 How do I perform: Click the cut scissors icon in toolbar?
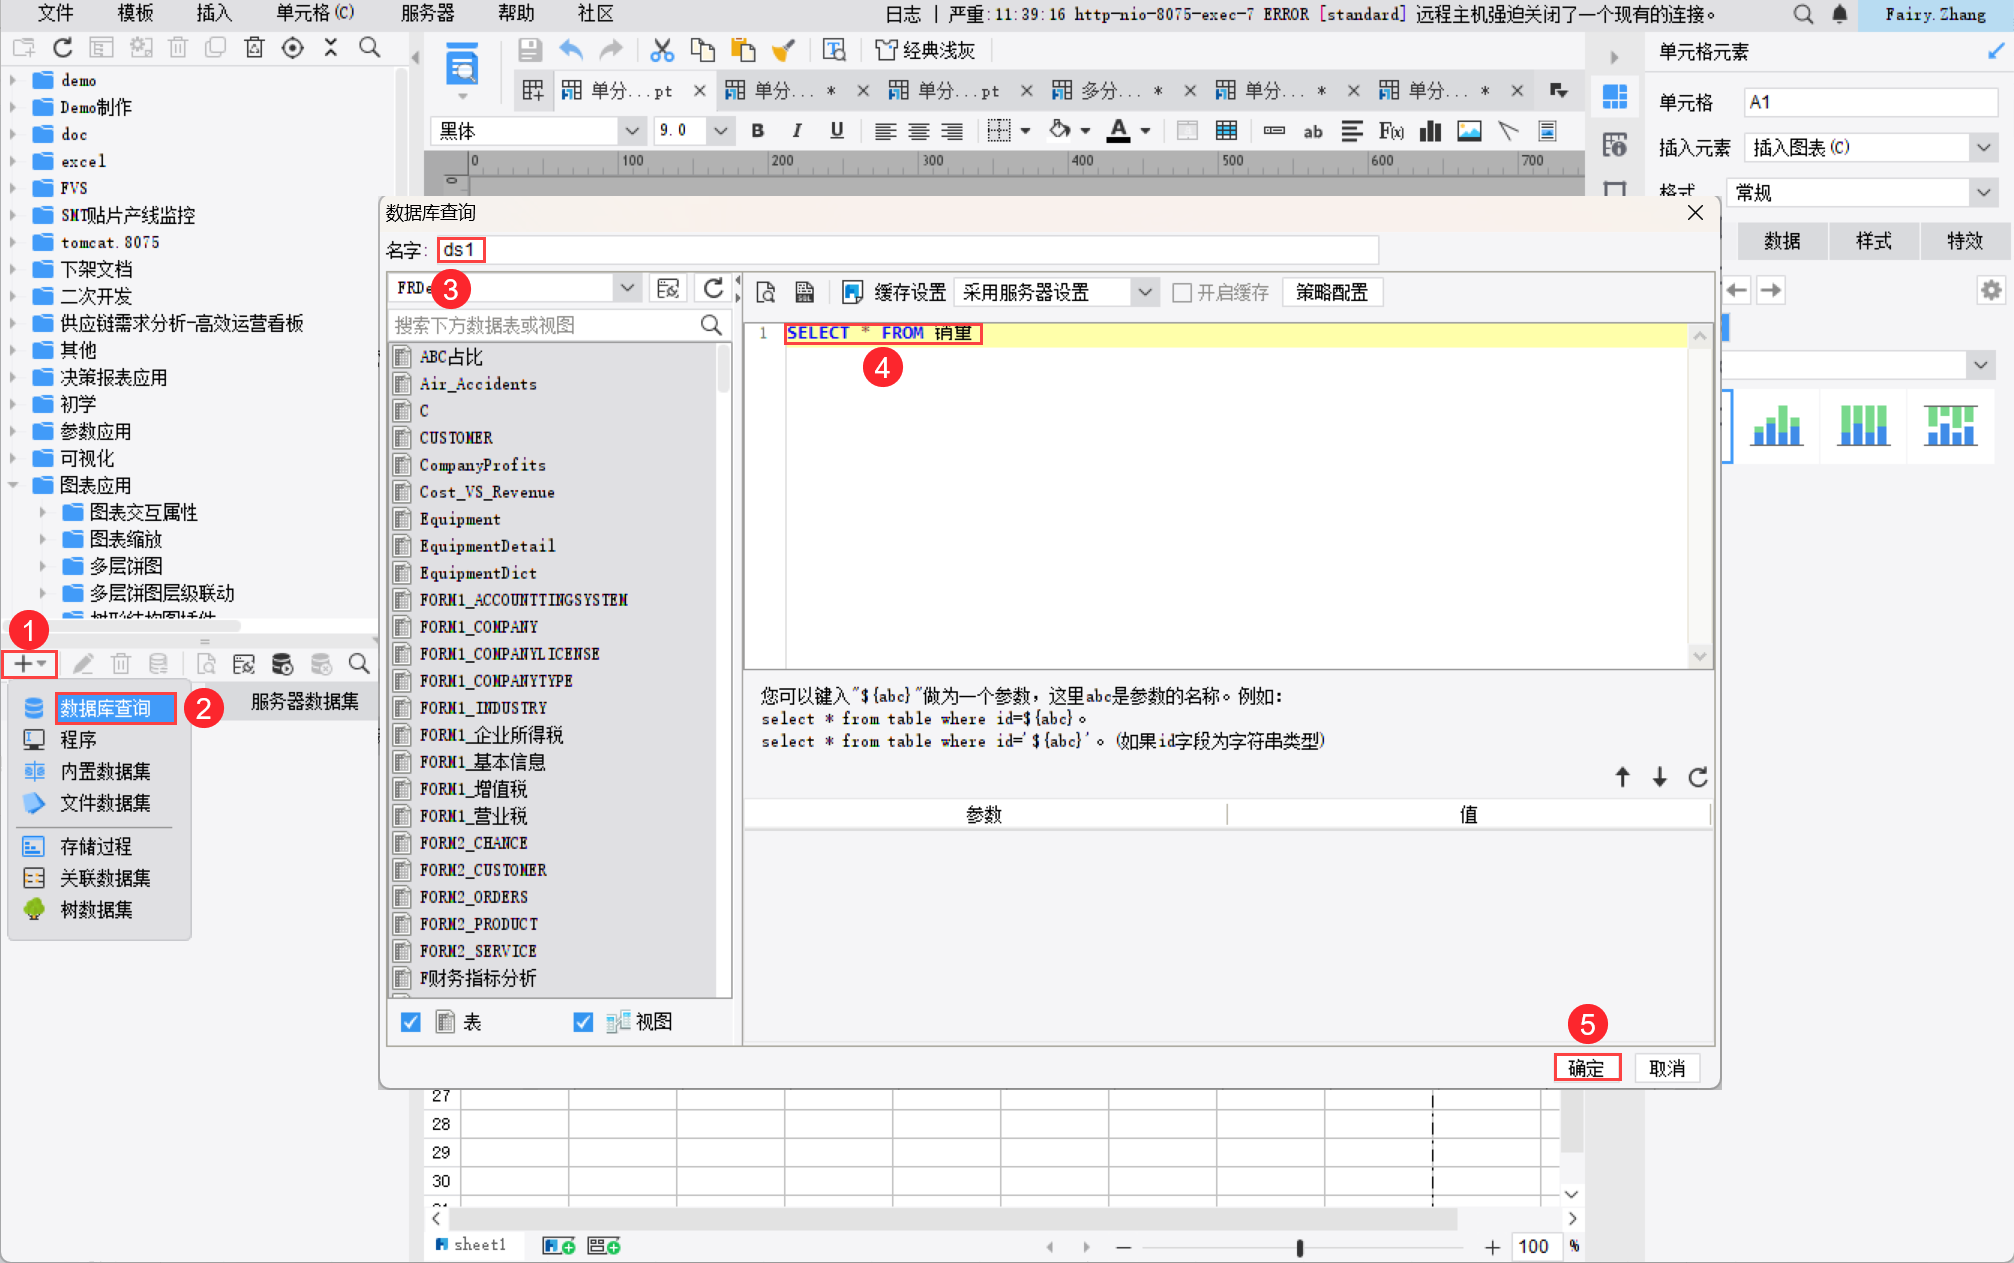click(662, 50)
